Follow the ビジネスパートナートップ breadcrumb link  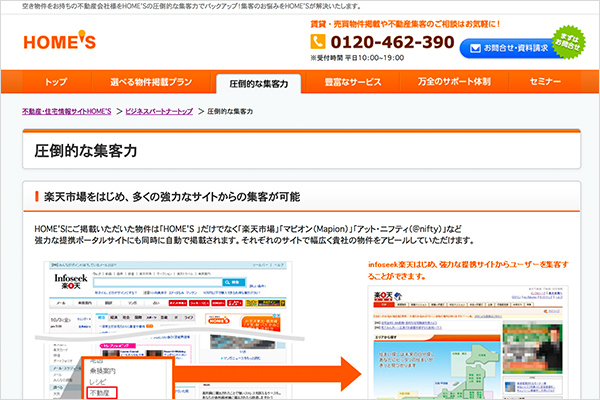(x=159, y=111)
